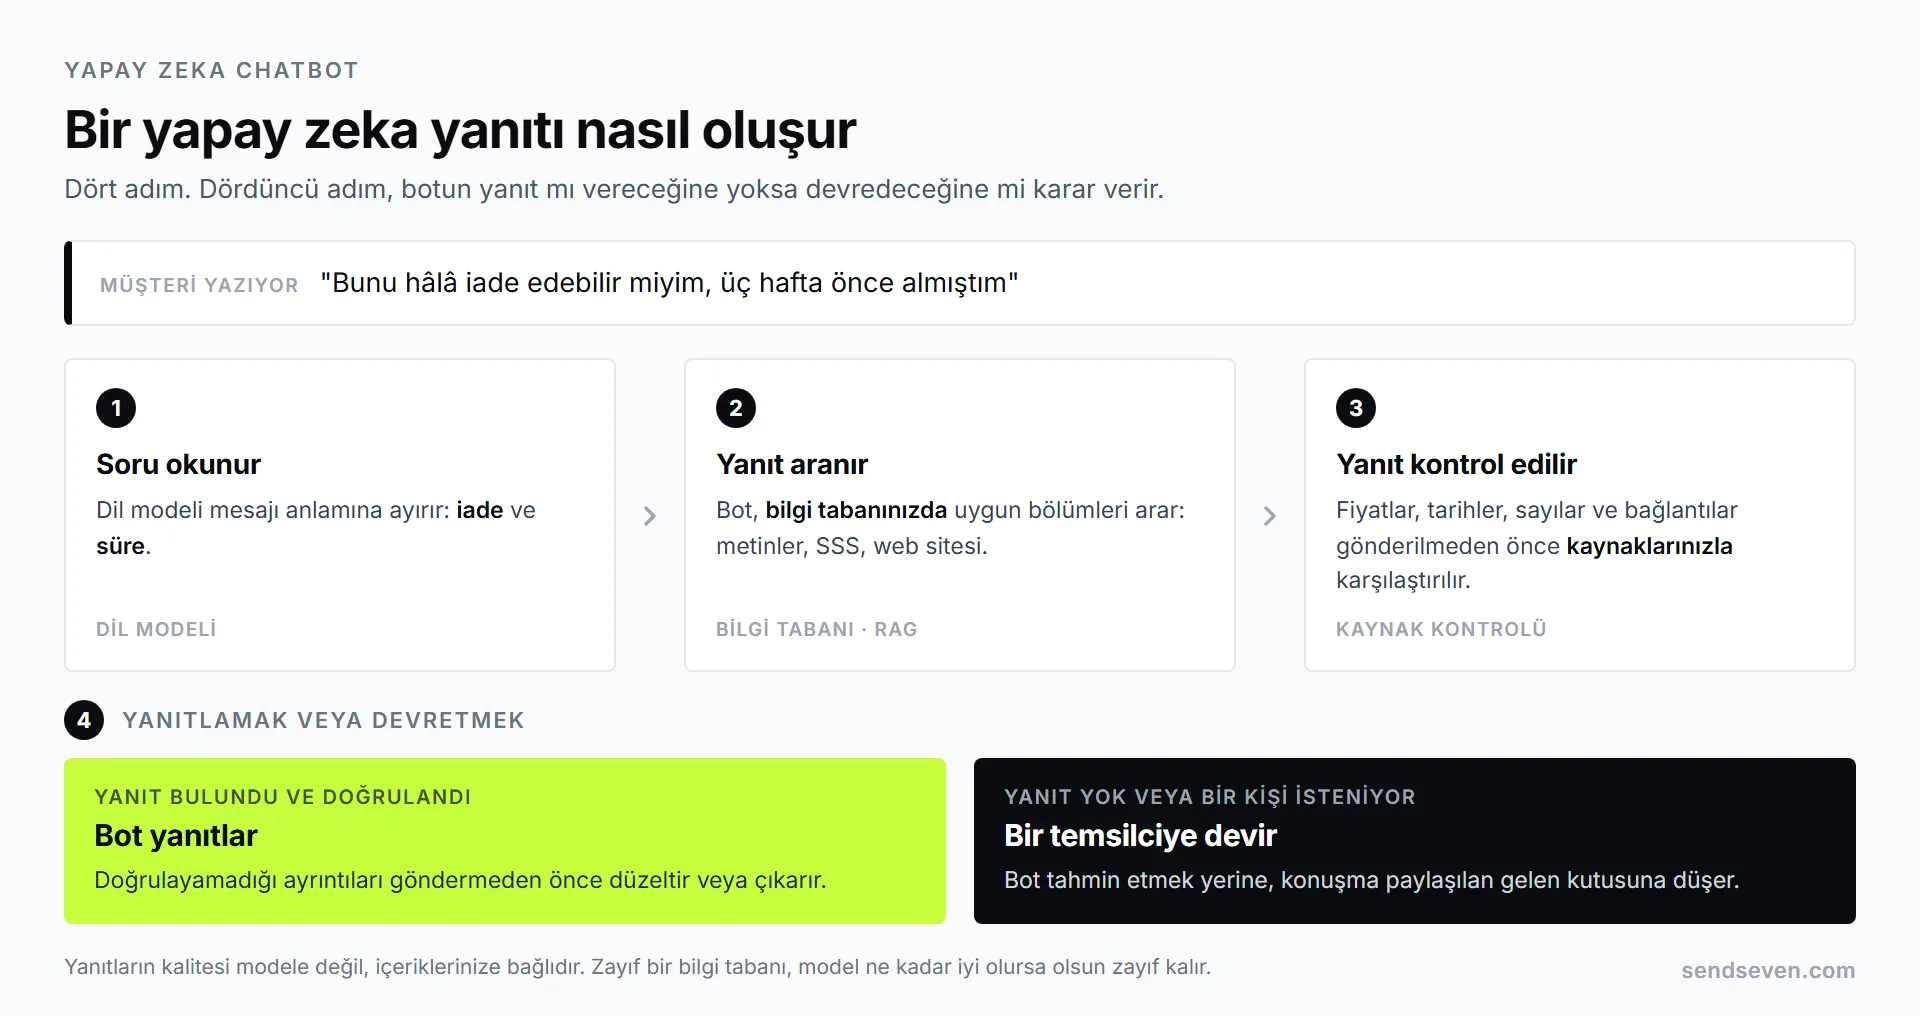The image size is (1920, 1016).
Task: Click the YAPAY ZEKA CHATBOT label
Action: point(211,70)
